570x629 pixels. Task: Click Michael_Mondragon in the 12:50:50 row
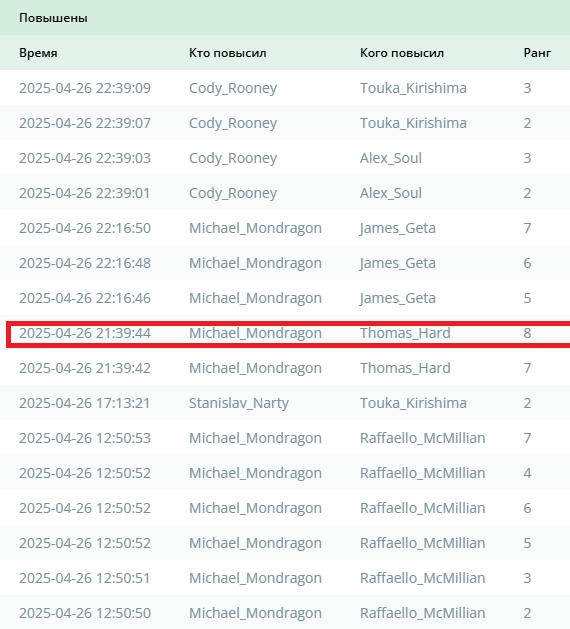coord(255,613)
